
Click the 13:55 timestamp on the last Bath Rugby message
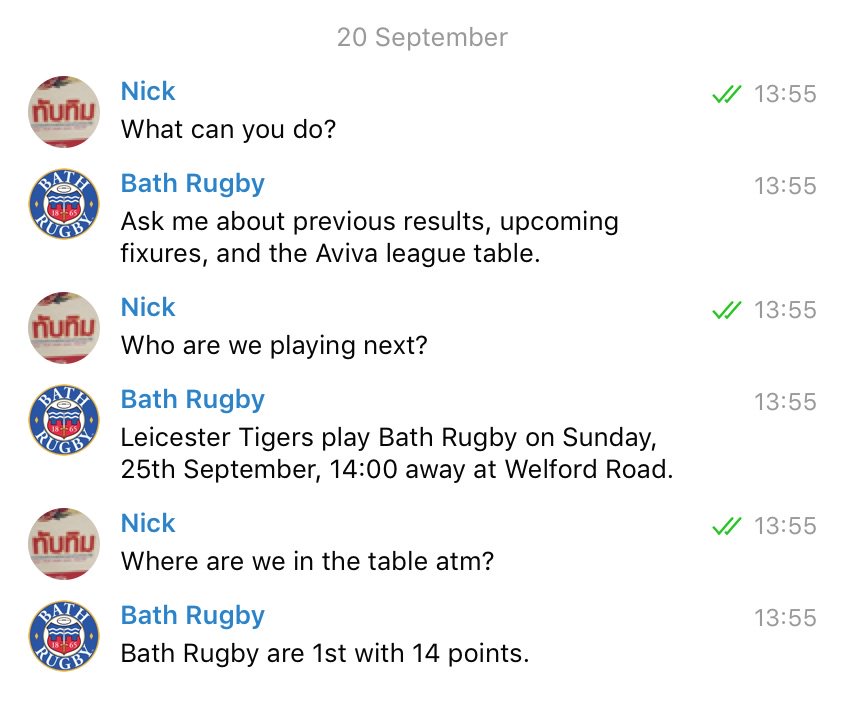(785, 618)
